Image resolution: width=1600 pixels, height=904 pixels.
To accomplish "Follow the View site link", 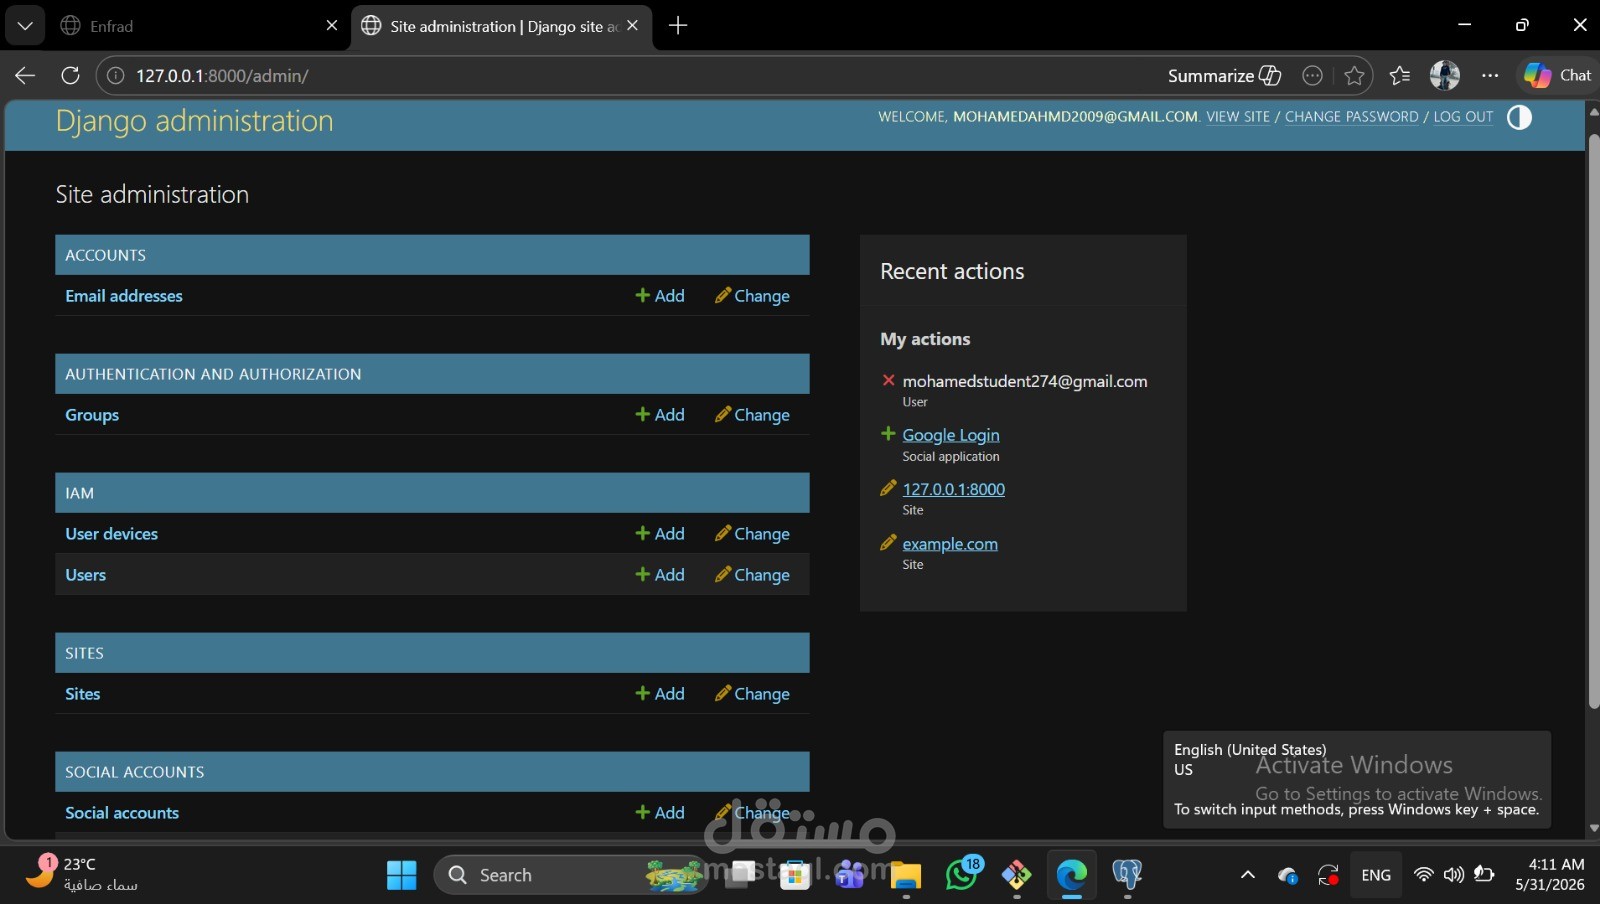I will click(x=1238, y=117).
